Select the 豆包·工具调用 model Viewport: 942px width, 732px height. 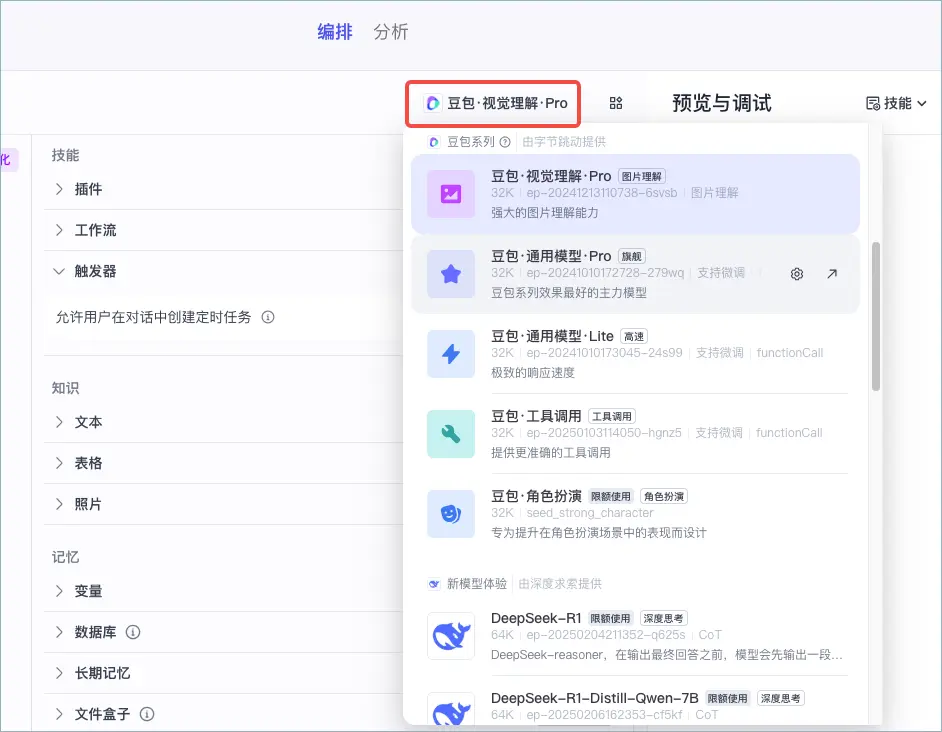pyautogui.click(x=635, y=434)
